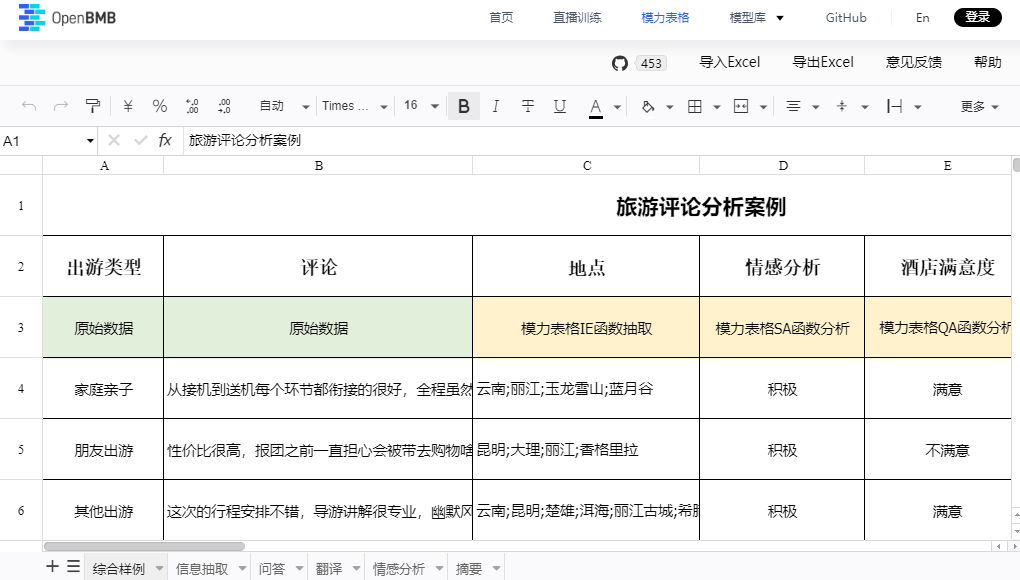Merge the selected cells
The width and height of the screenshot is (1020, 580).
(740, 106)
